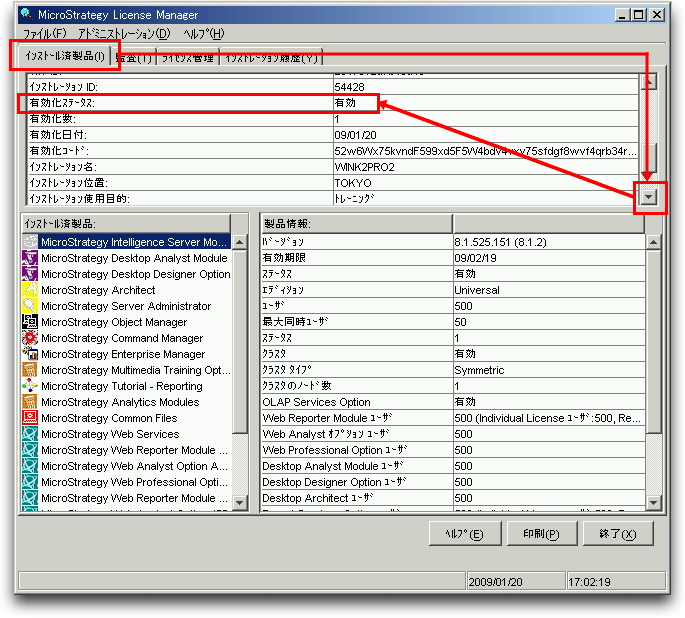Select MicroStrategy Desktop Analyst Module row

(126, 258)
